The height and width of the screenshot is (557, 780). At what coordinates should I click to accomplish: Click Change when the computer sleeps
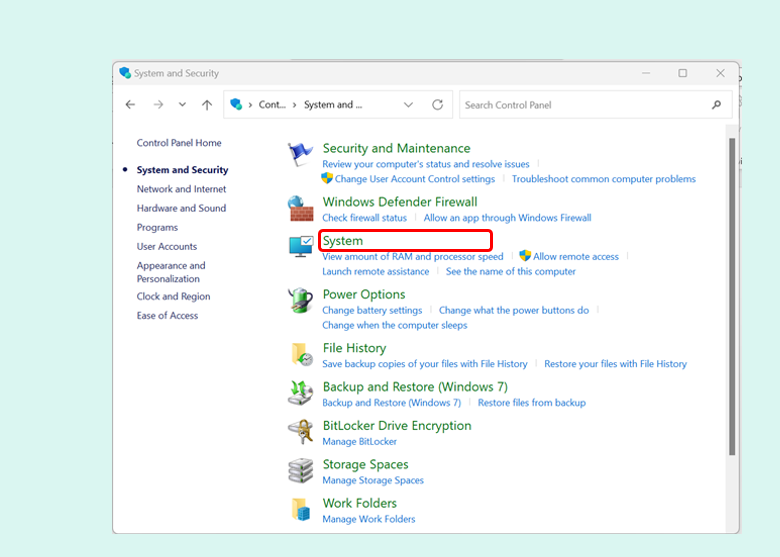click(394, 325)
